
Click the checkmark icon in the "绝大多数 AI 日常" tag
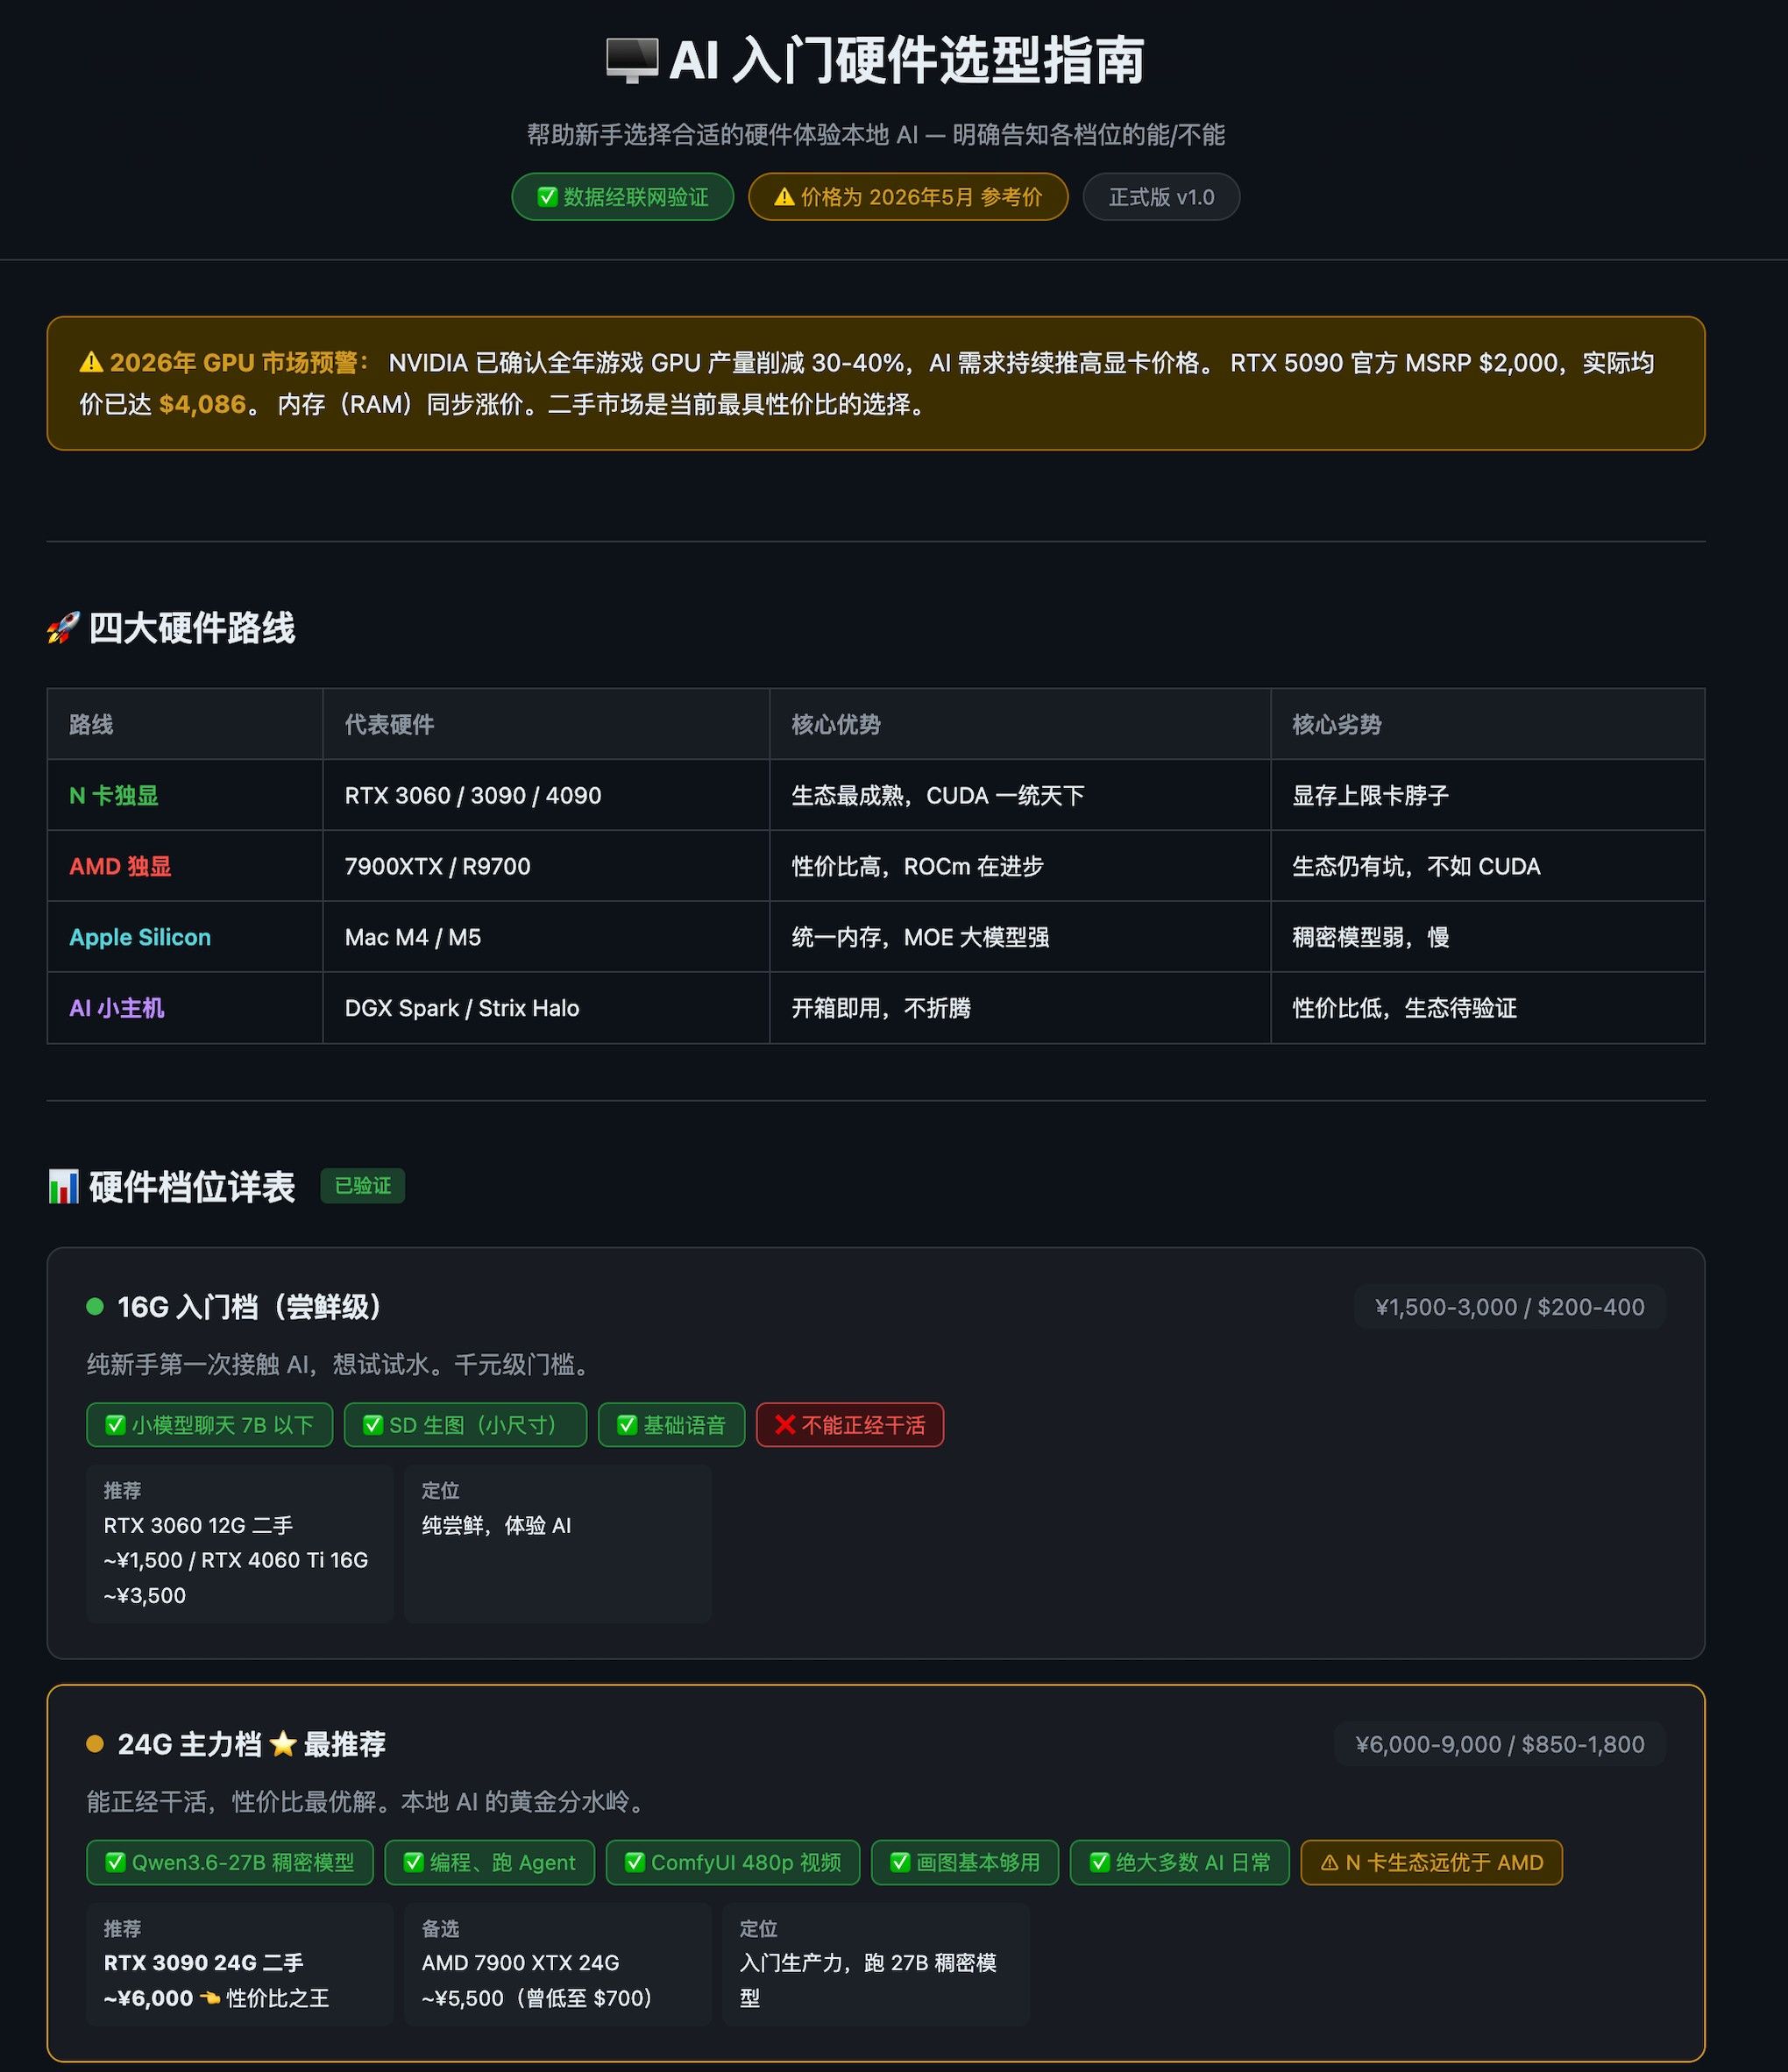tap(1099, 1862)
